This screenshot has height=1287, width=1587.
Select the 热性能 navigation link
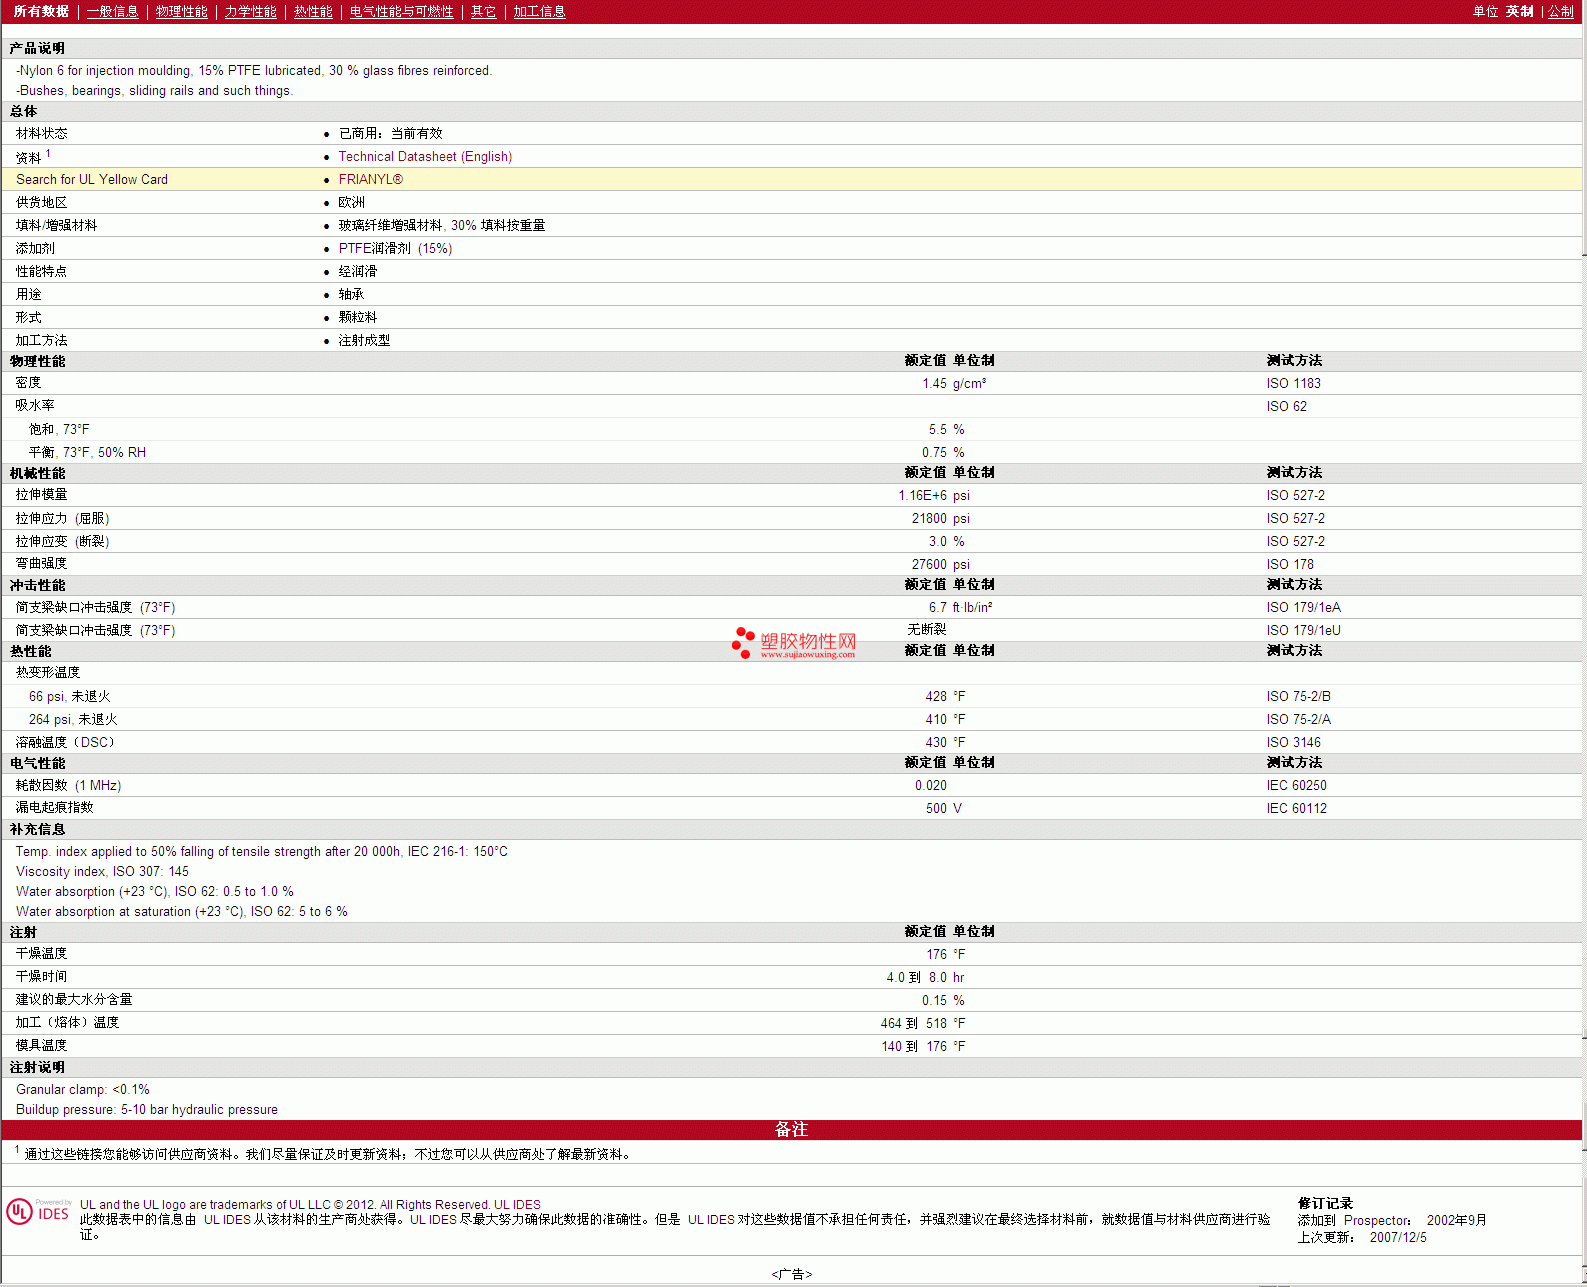(x=313, y=12)
